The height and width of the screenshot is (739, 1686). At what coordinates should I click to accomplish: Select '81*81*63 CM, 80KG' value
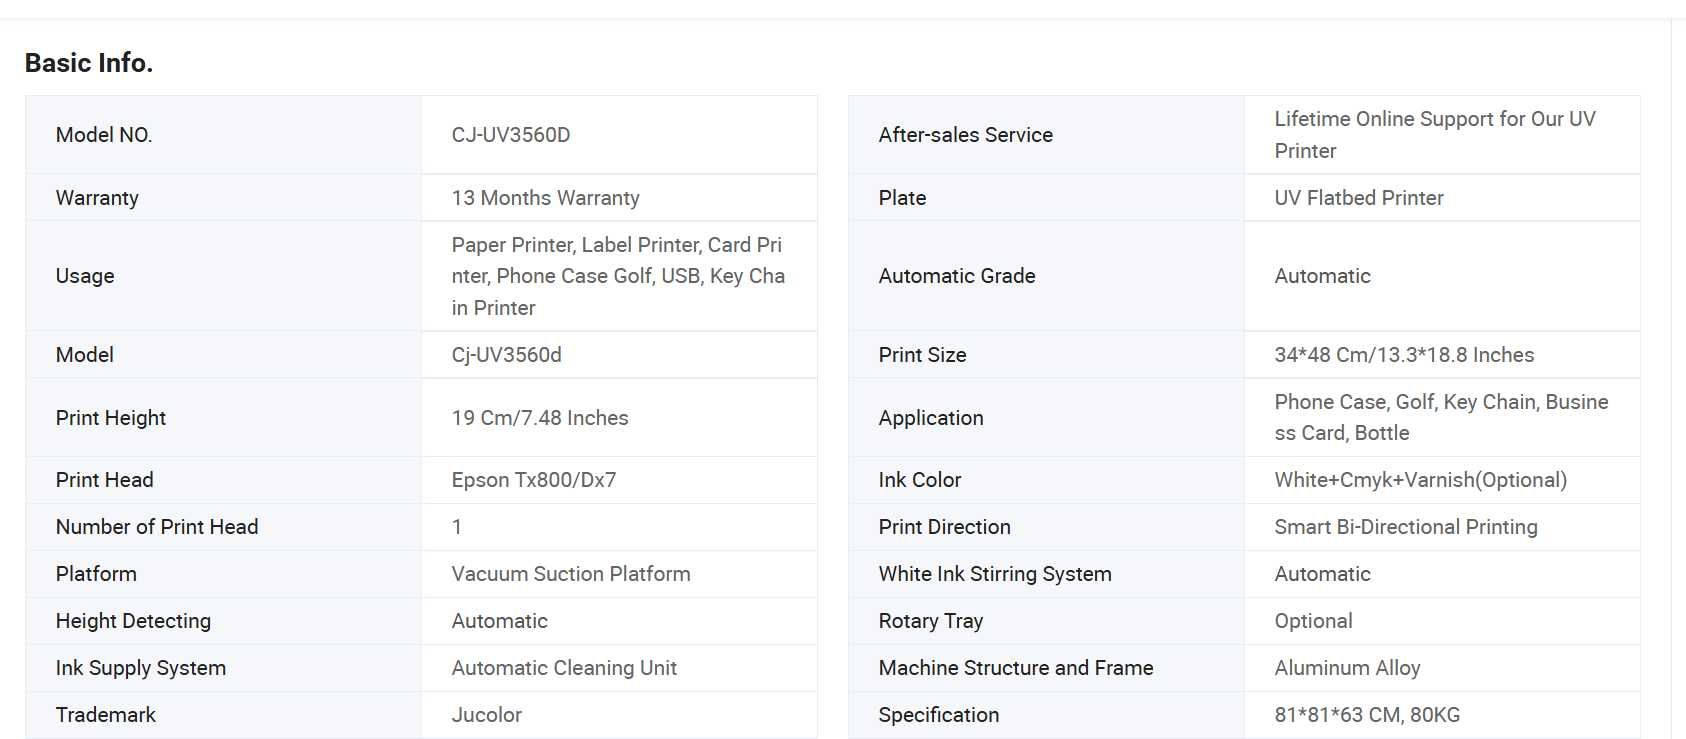pos(1368,715)
